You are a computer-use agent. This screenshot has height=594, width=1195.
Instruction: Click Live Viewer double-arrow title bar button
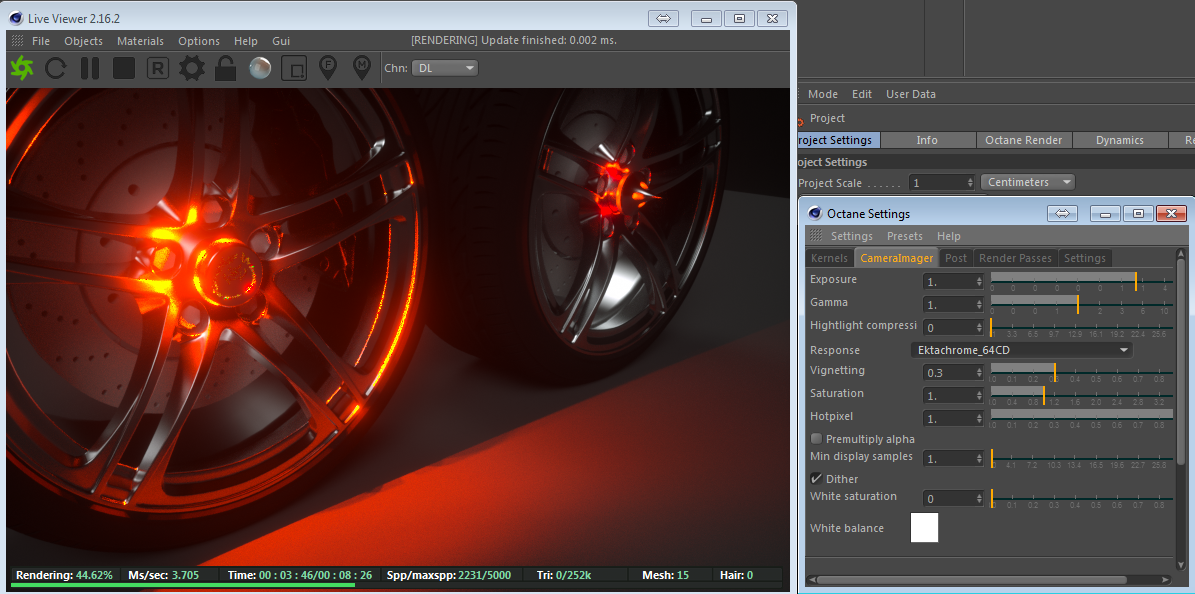click(x=663, y=18)
